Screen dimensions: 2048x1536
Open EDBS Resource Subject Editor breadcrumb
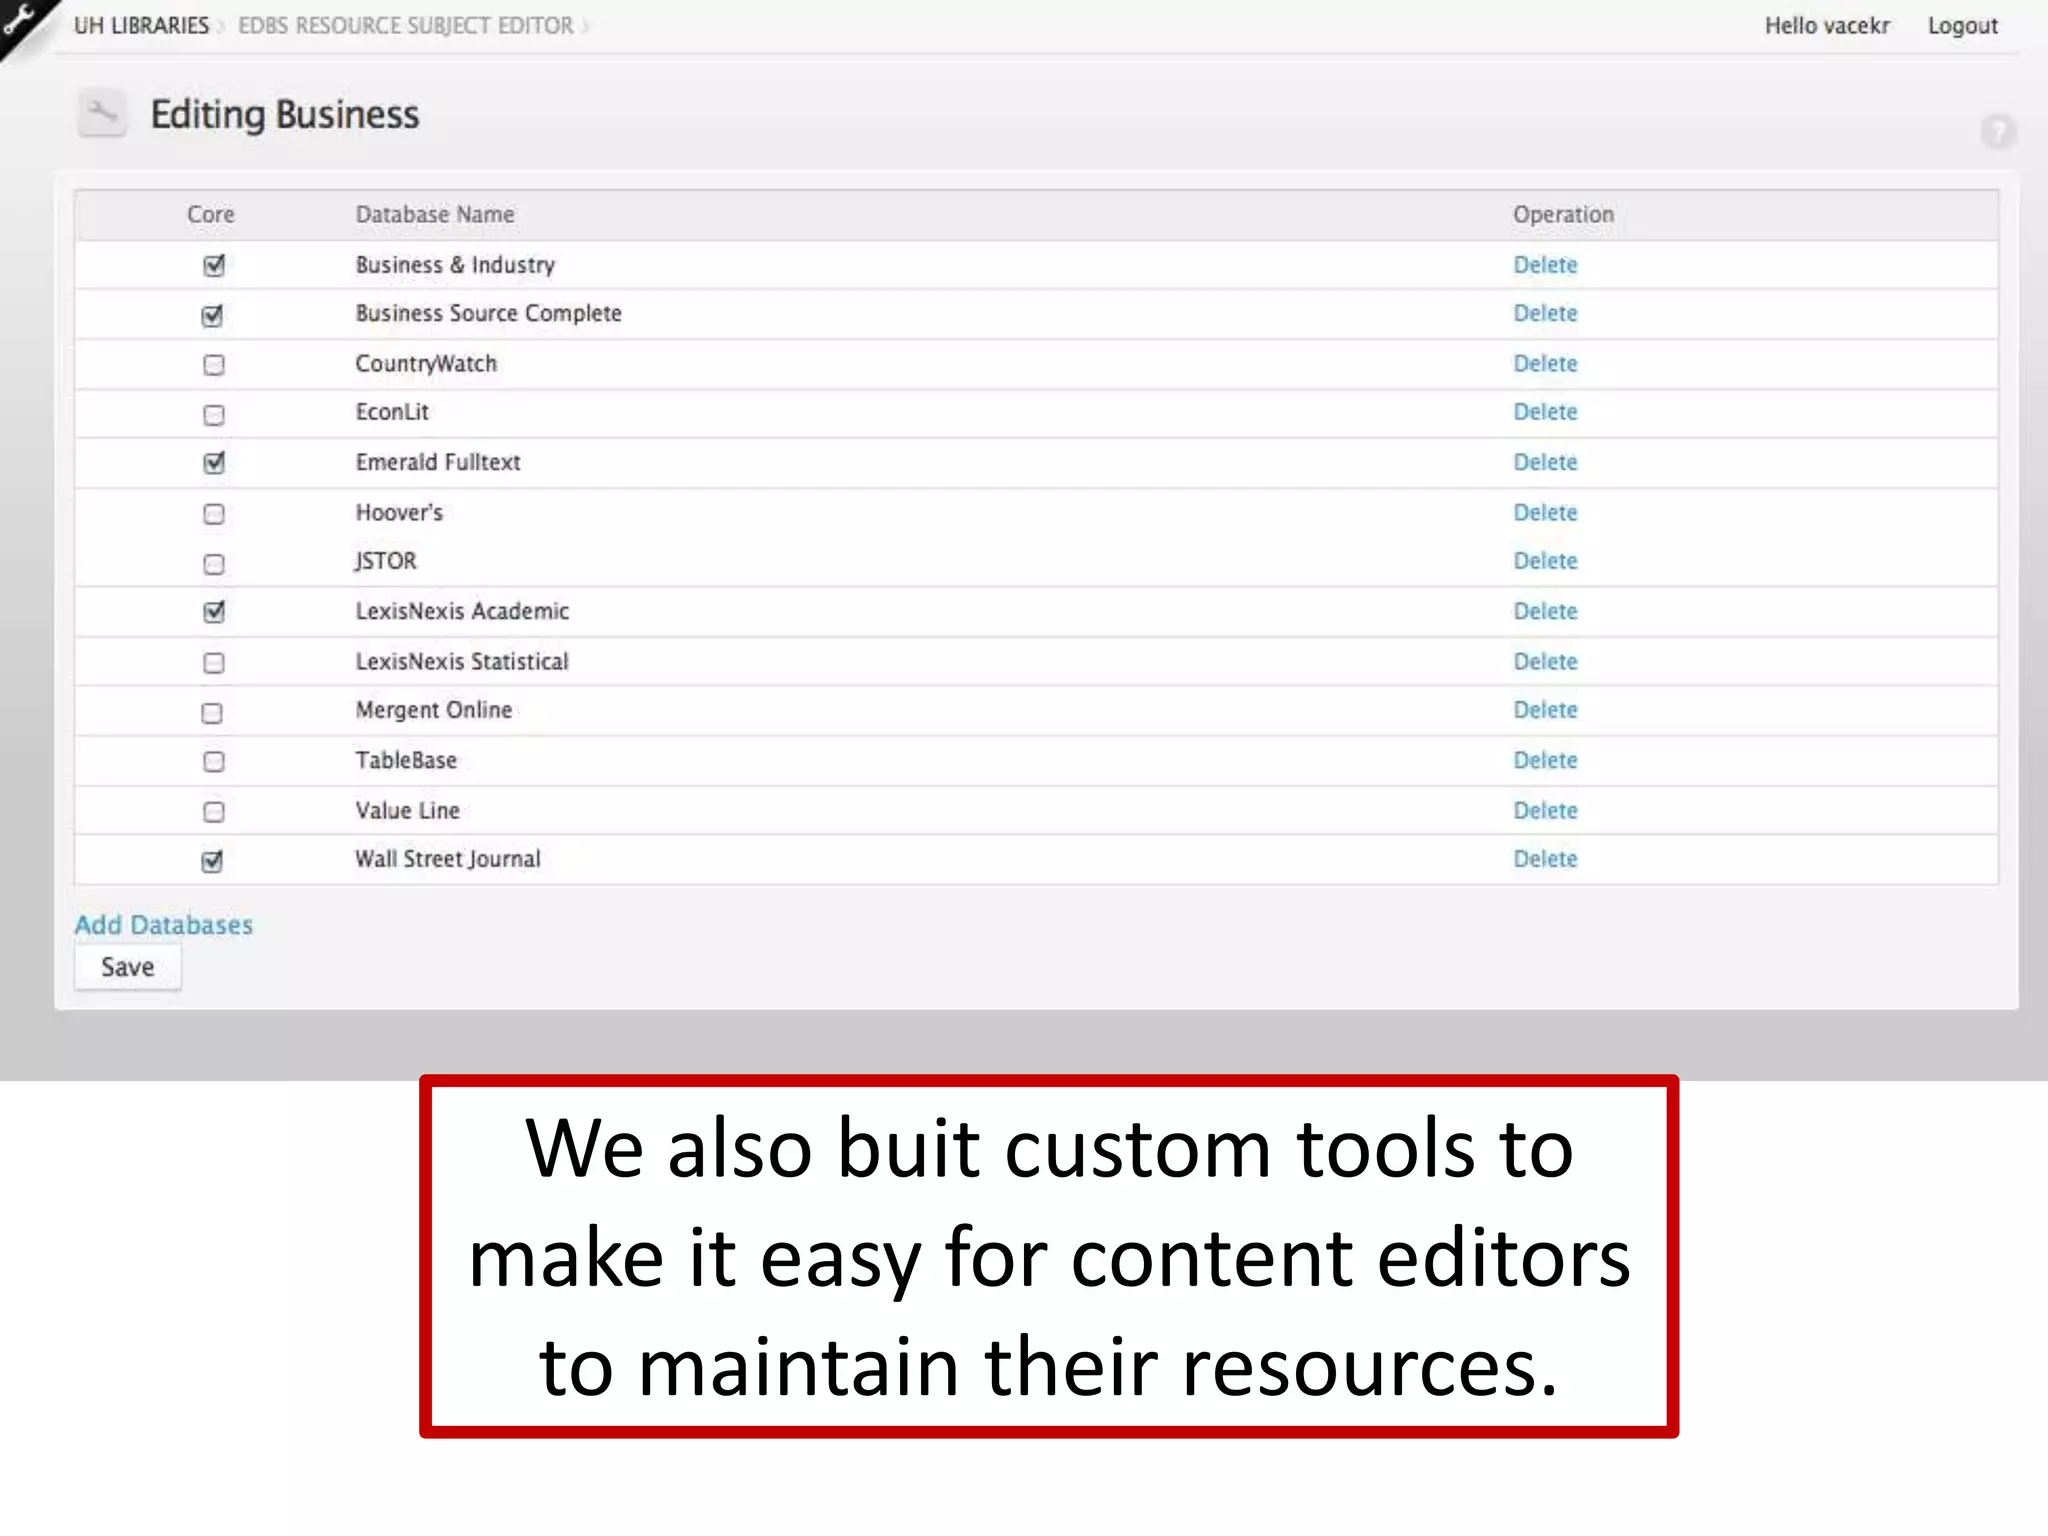(406, 26)
